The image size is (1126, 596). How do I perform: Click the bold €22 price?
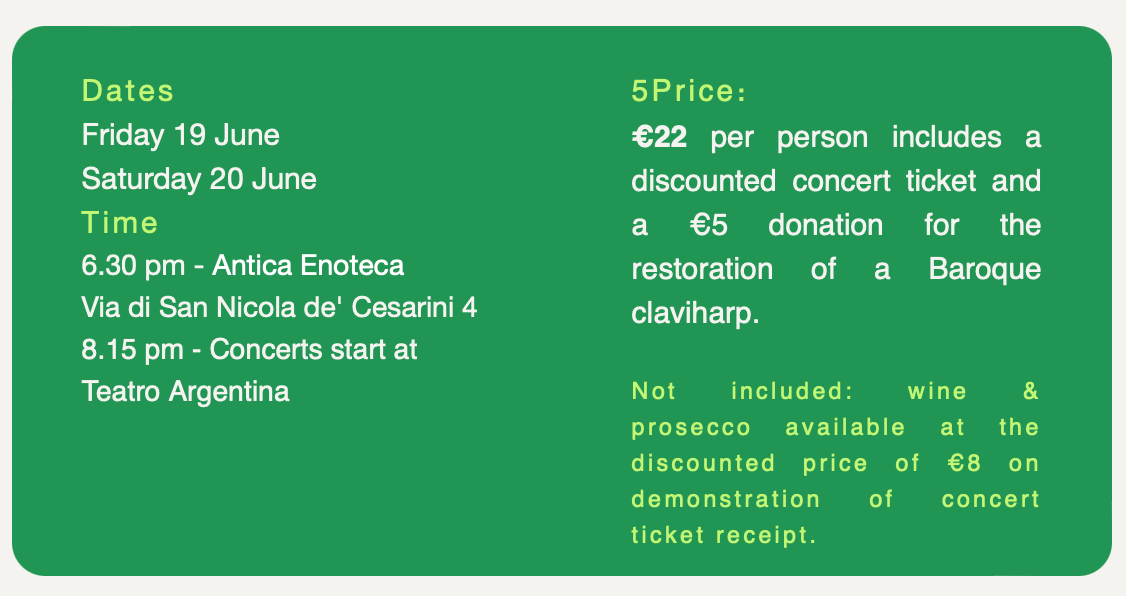click(x=660, y=137)
